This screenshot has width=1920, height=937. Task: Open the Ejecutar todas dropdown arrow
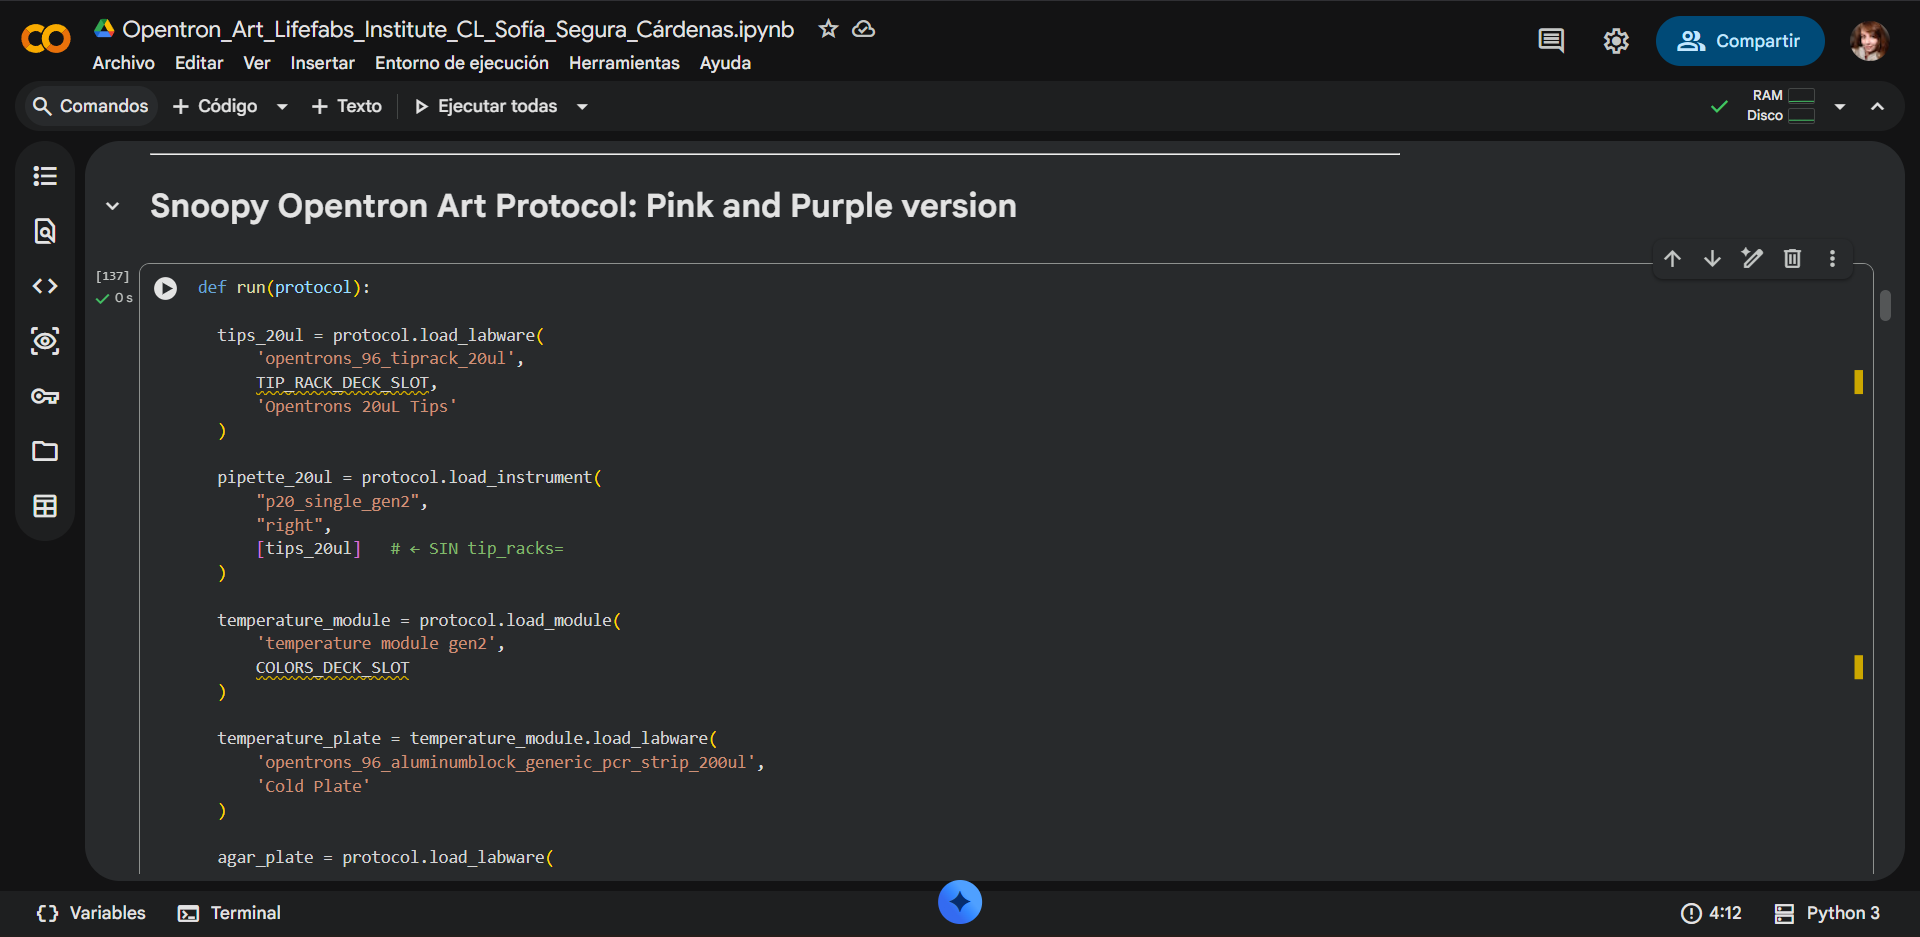582,106
